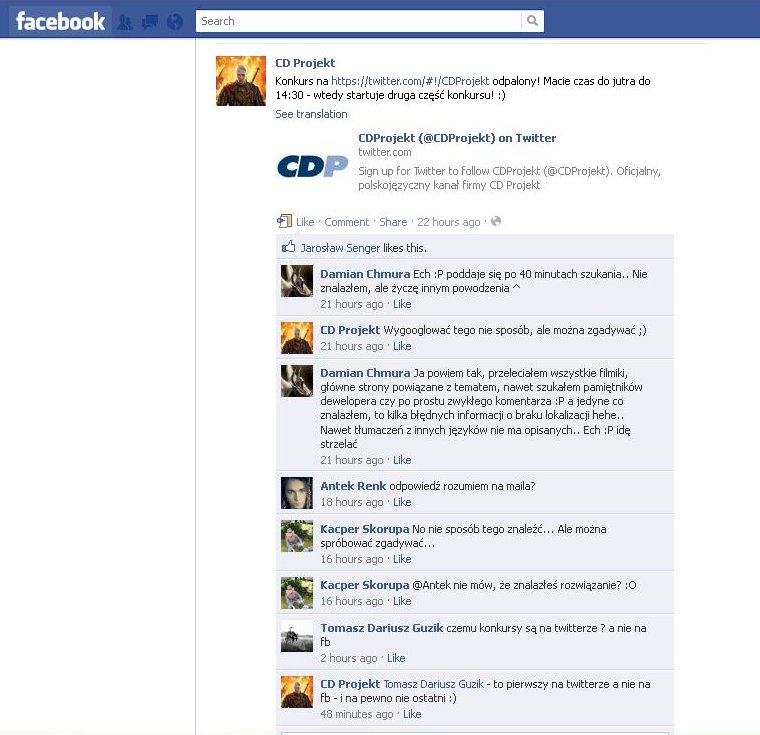Open Damian Chmura name on 'Ech :P poddaje' comment
760x735 pixels.
[365, 274]
